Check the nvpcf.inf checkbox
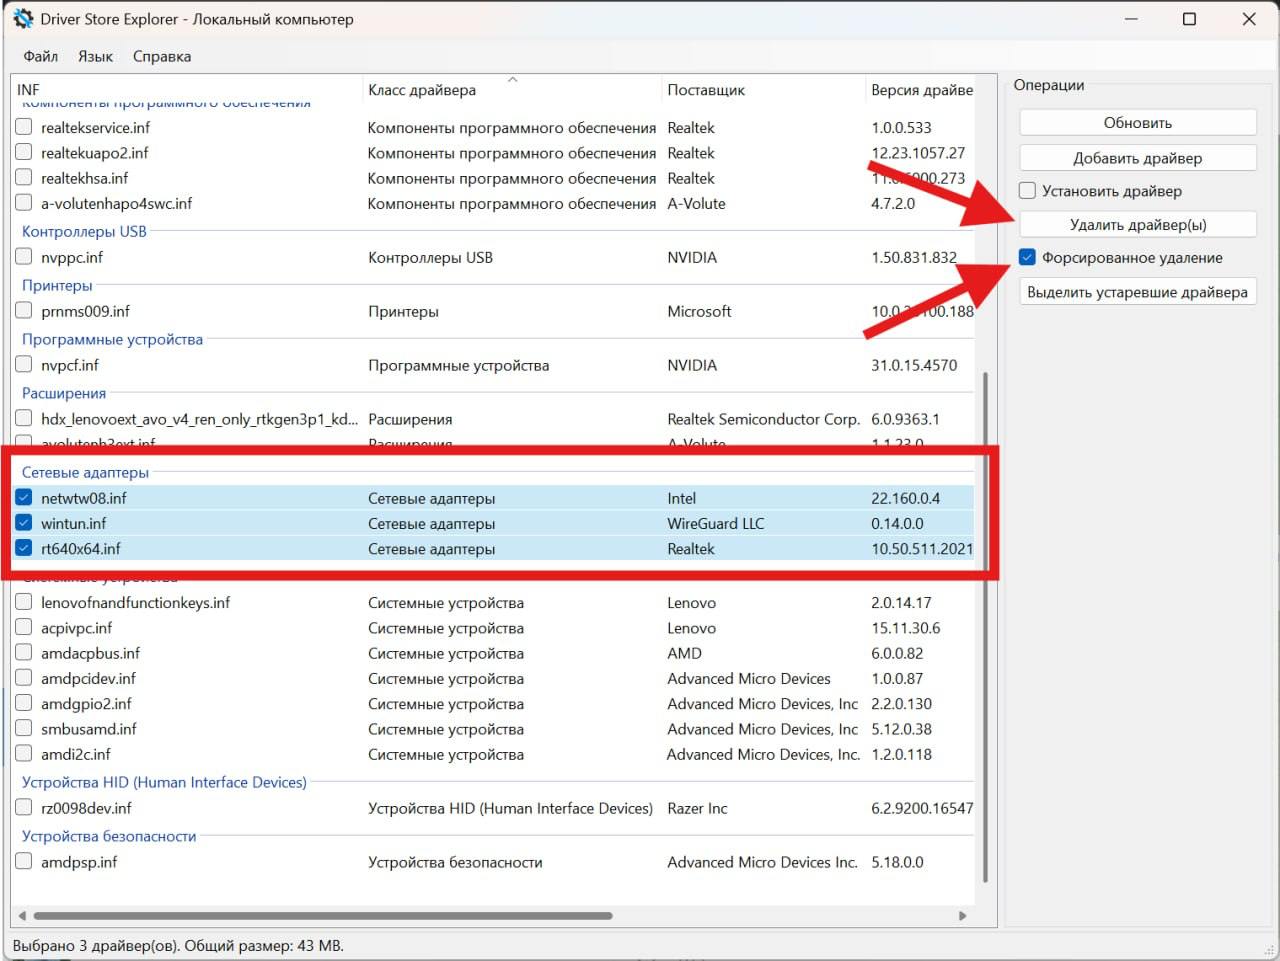Image resolution: width=1280 pixels, height=961 pixels. [24, 364]
